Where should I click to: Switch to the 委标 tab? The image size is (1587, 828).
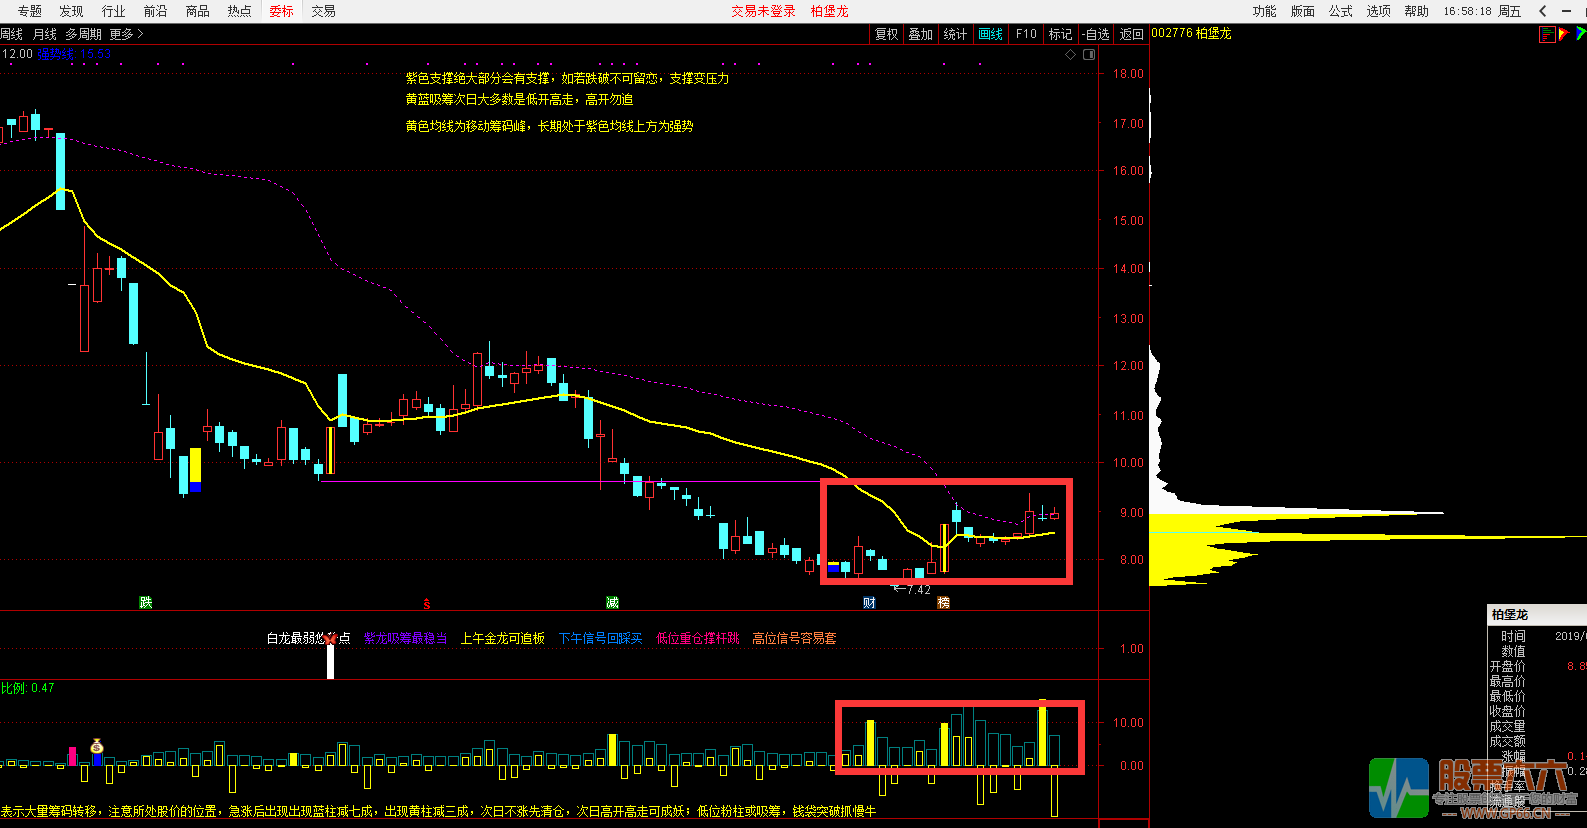point(281,11)
